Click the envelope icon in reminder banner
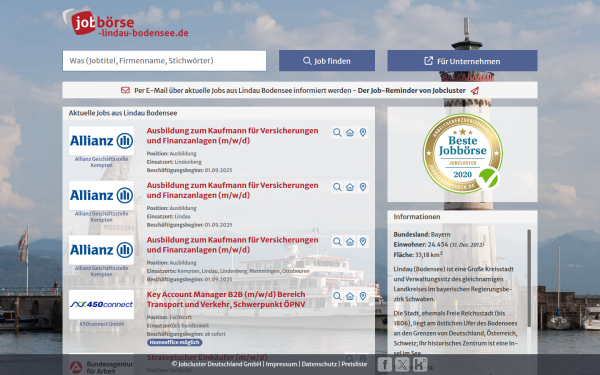The width and height of the screenshot is (600, 375). tap(126, 90)
